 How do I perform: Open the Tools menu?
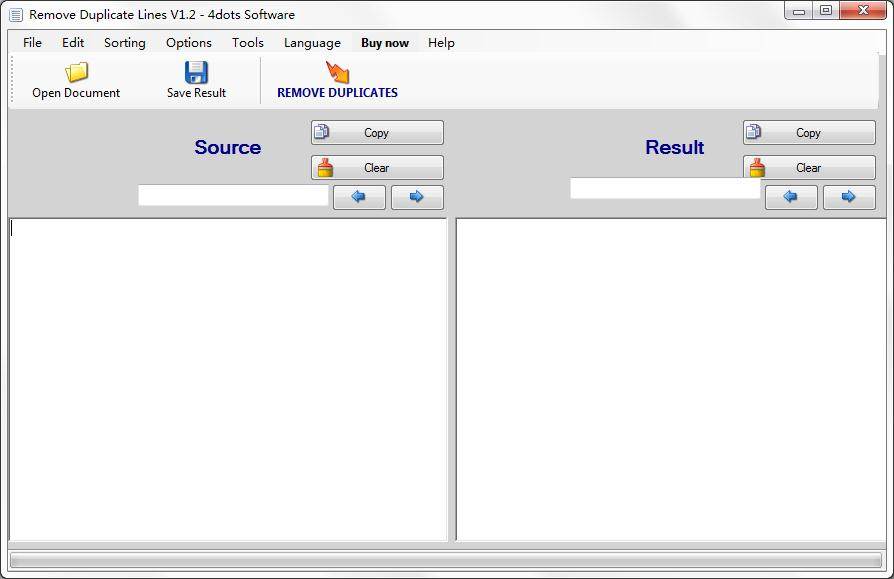(x=246, y=42)
